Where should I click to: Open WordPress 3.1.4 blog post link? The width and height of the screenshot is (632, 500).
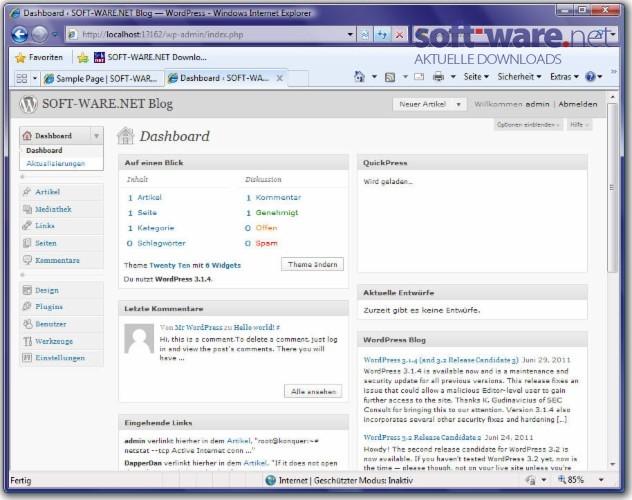coord(441,360)
